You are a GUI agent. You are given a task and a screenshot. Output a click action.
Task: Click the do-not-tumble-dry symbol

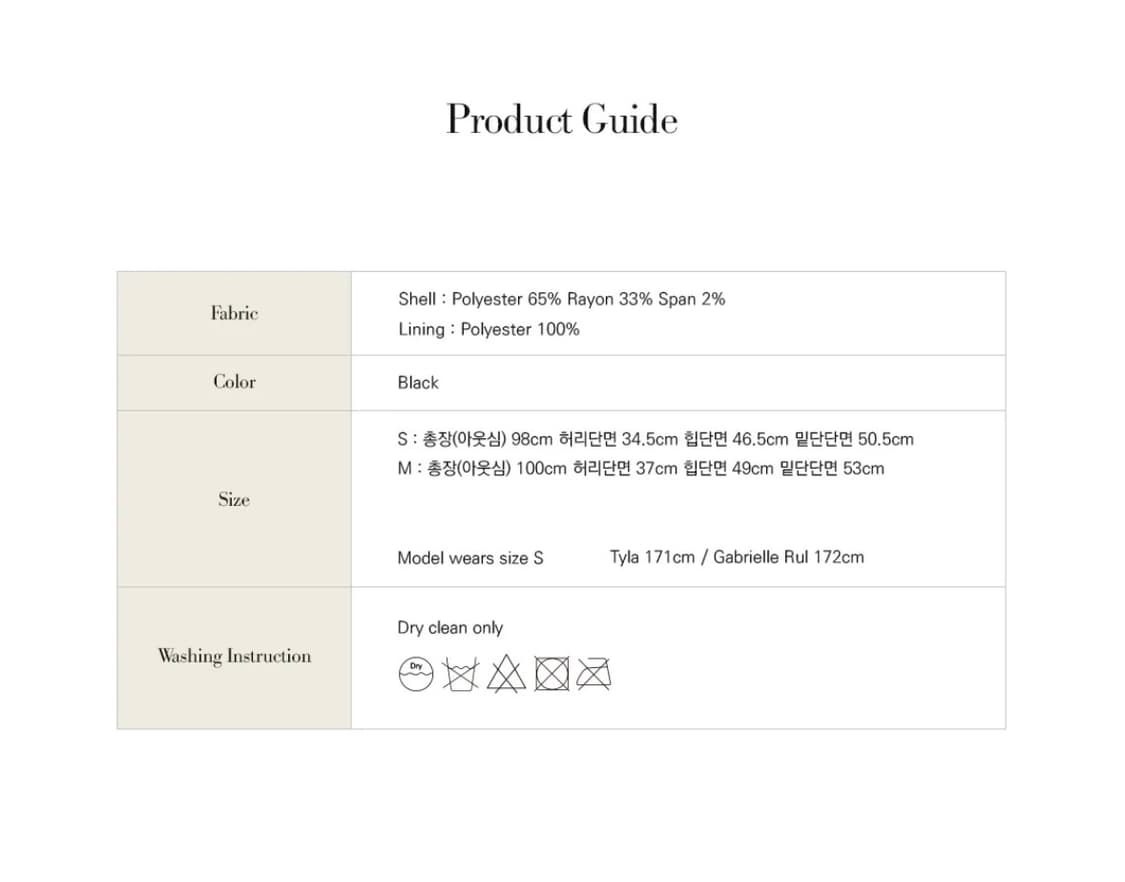tap(551, 674)
